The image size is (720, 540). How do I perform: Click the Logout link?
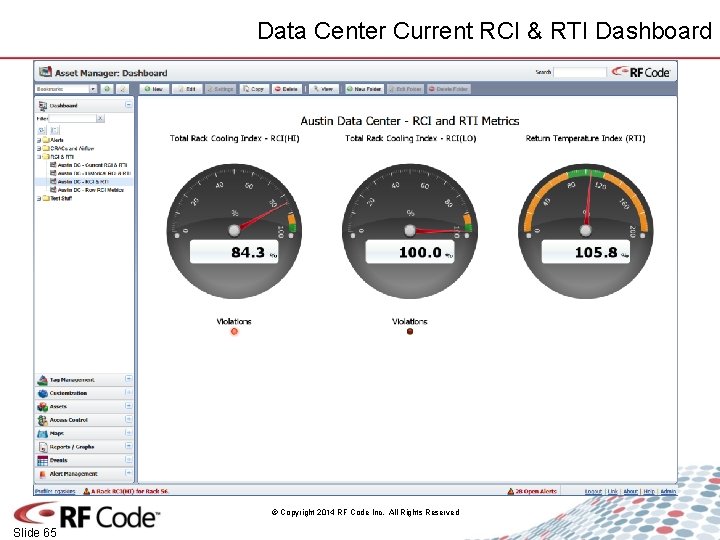(593, 491)
